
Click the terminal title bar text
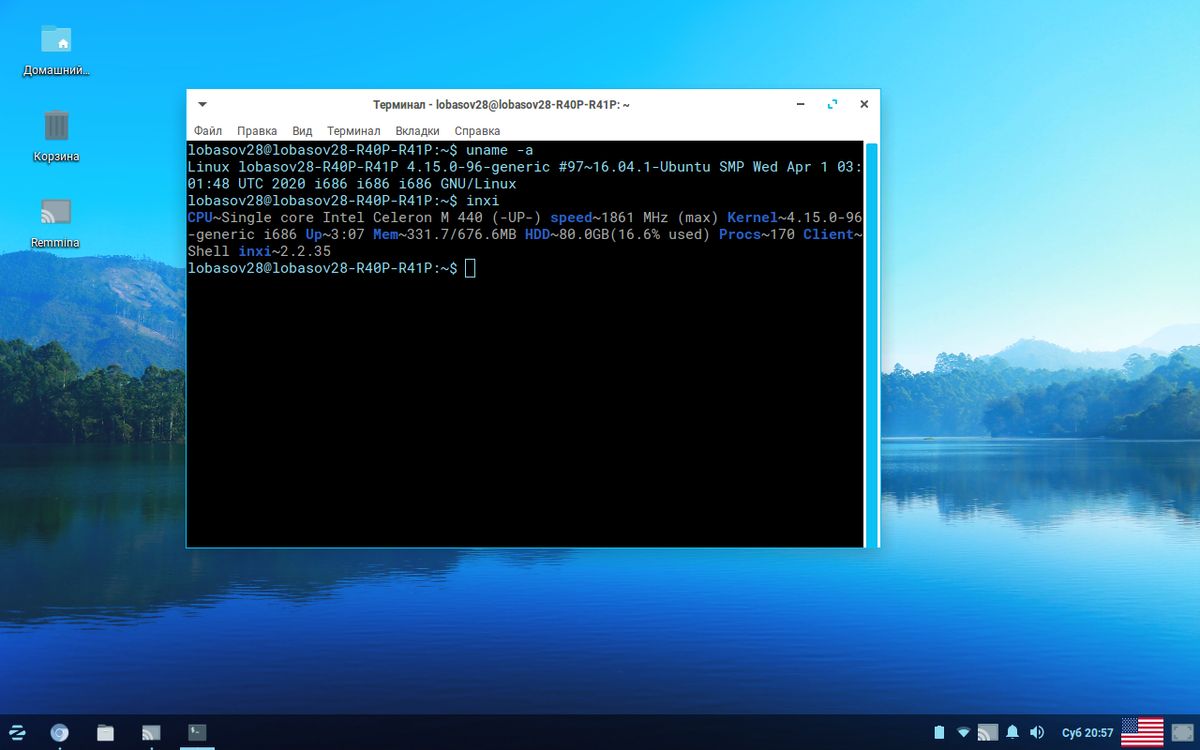[x=501, y=104]
